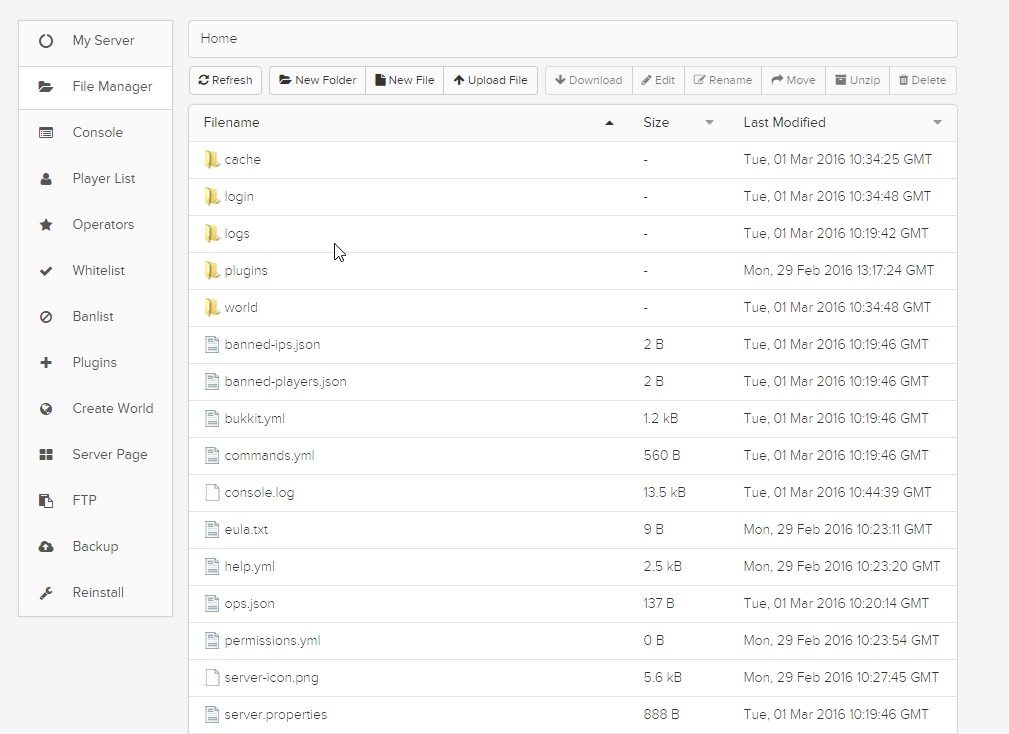Click the My Server power icon

pos(46,41)
